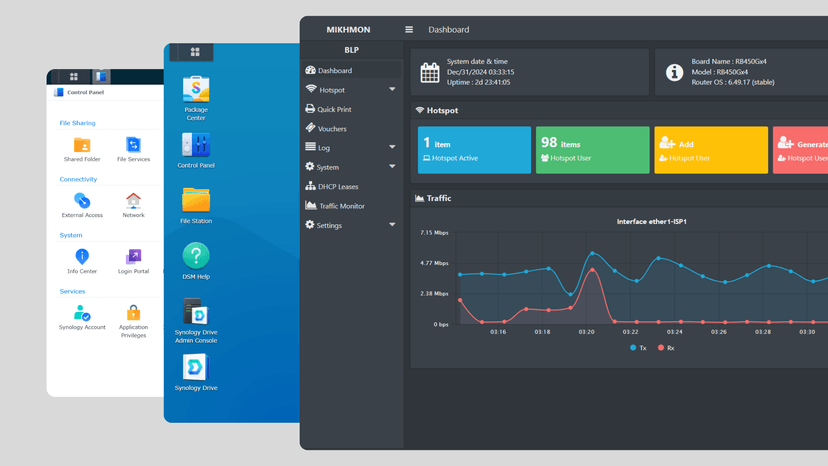Toggle the Mikhmon hamburger sidebar icon
Screen dimensions: 828x466
click(409, 30)
